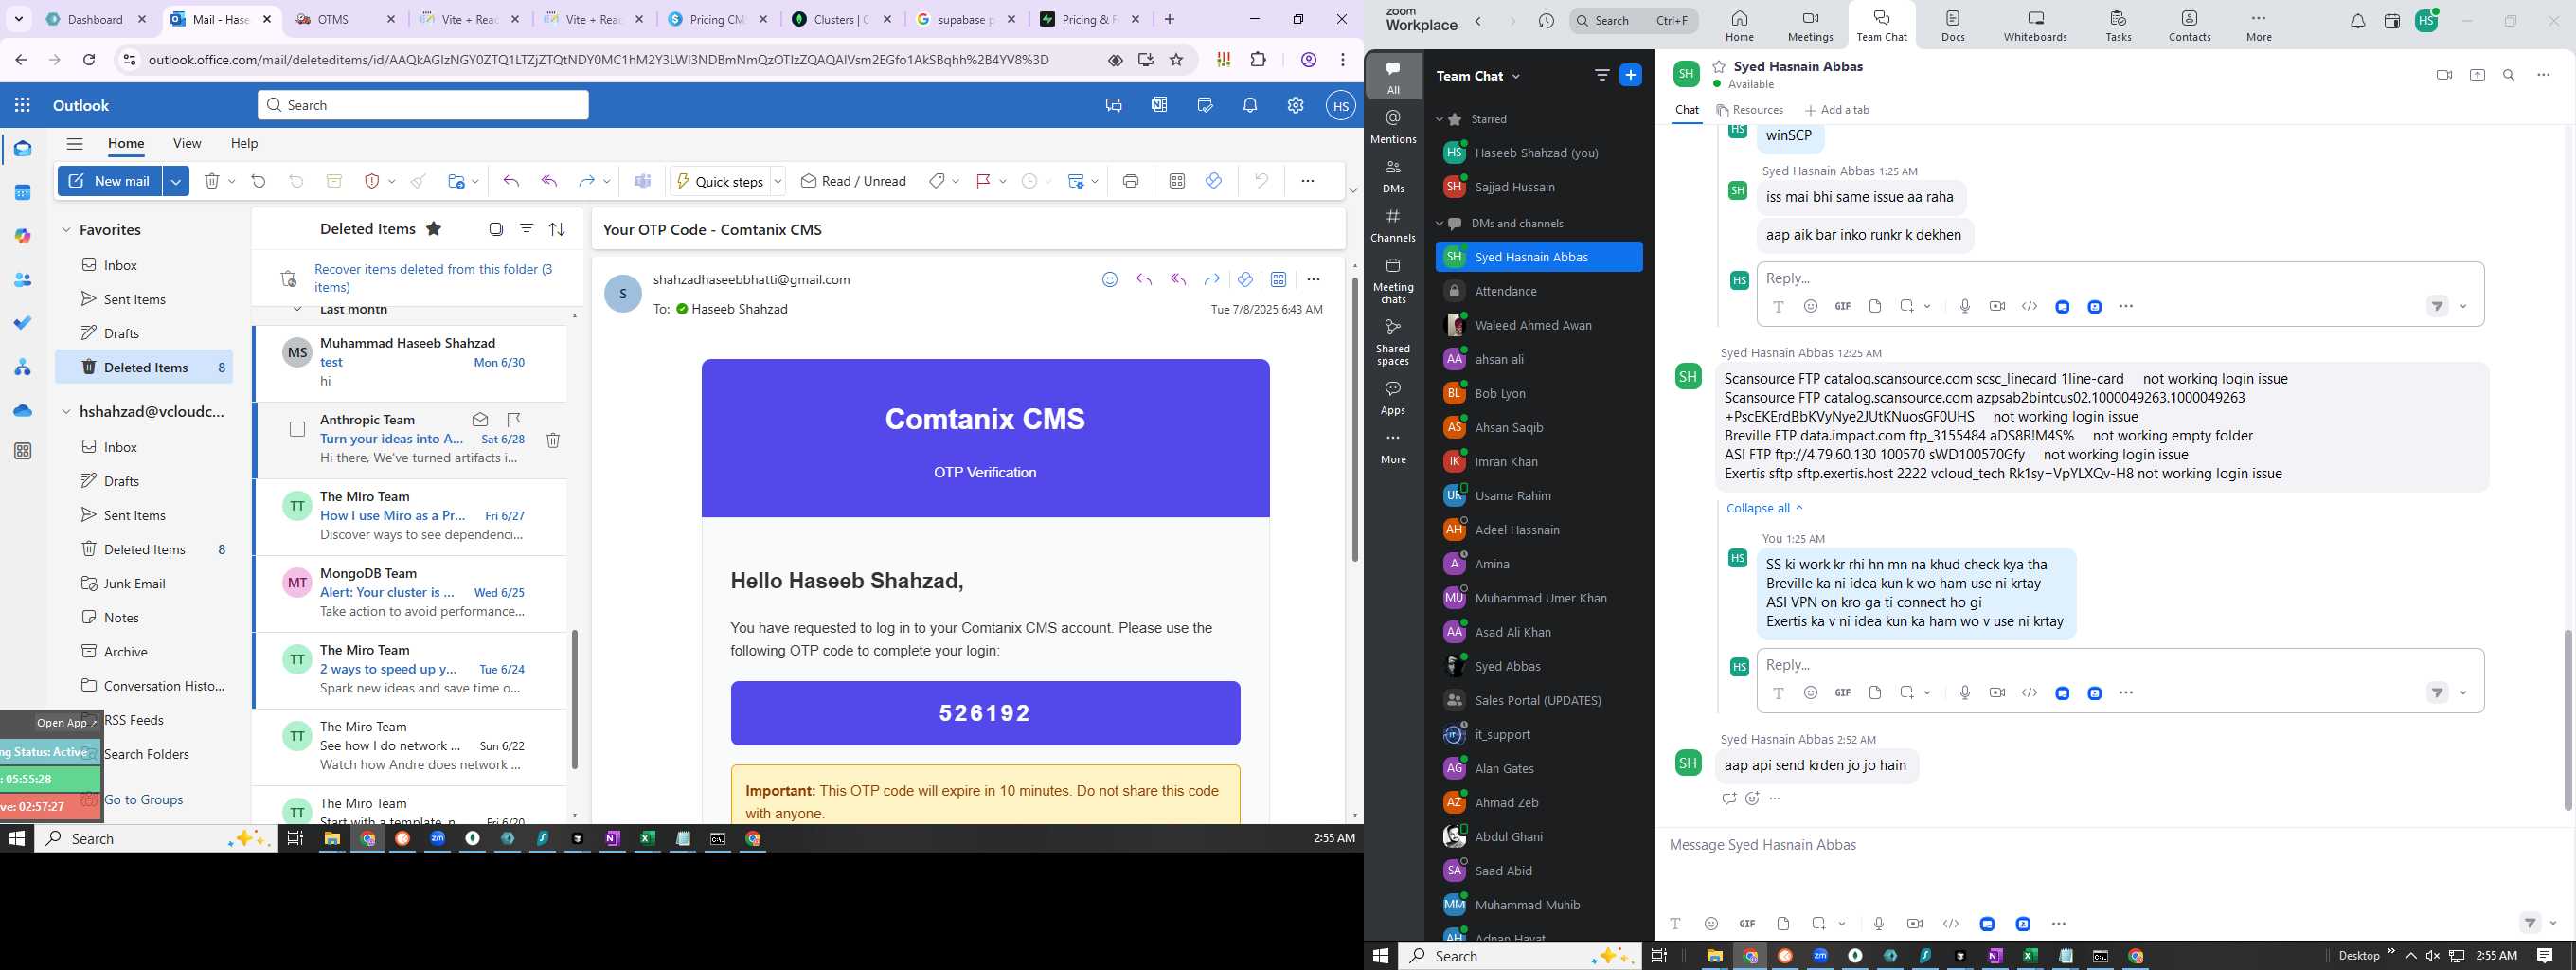Open People icon in Outlook left rail
This screenshot has width=2576, height=970.
coord(23,280)
